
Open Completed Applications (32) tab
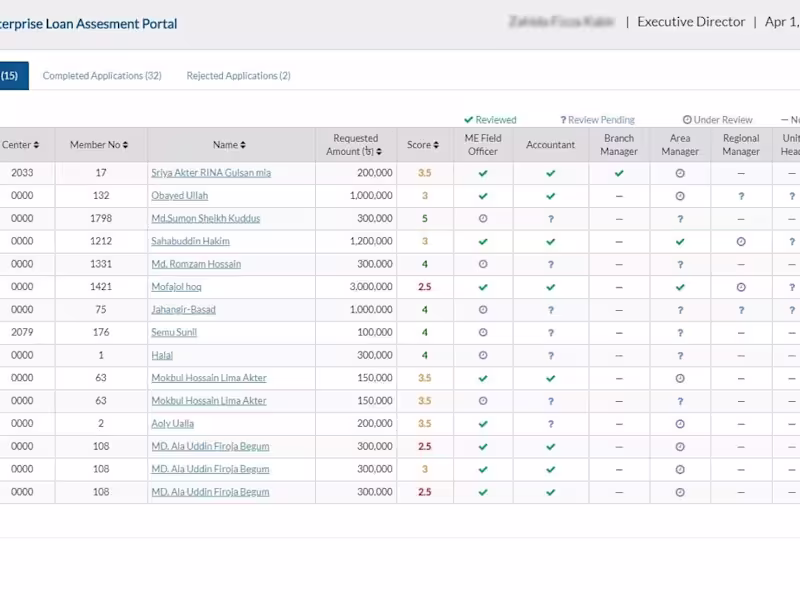coord(102,76)
